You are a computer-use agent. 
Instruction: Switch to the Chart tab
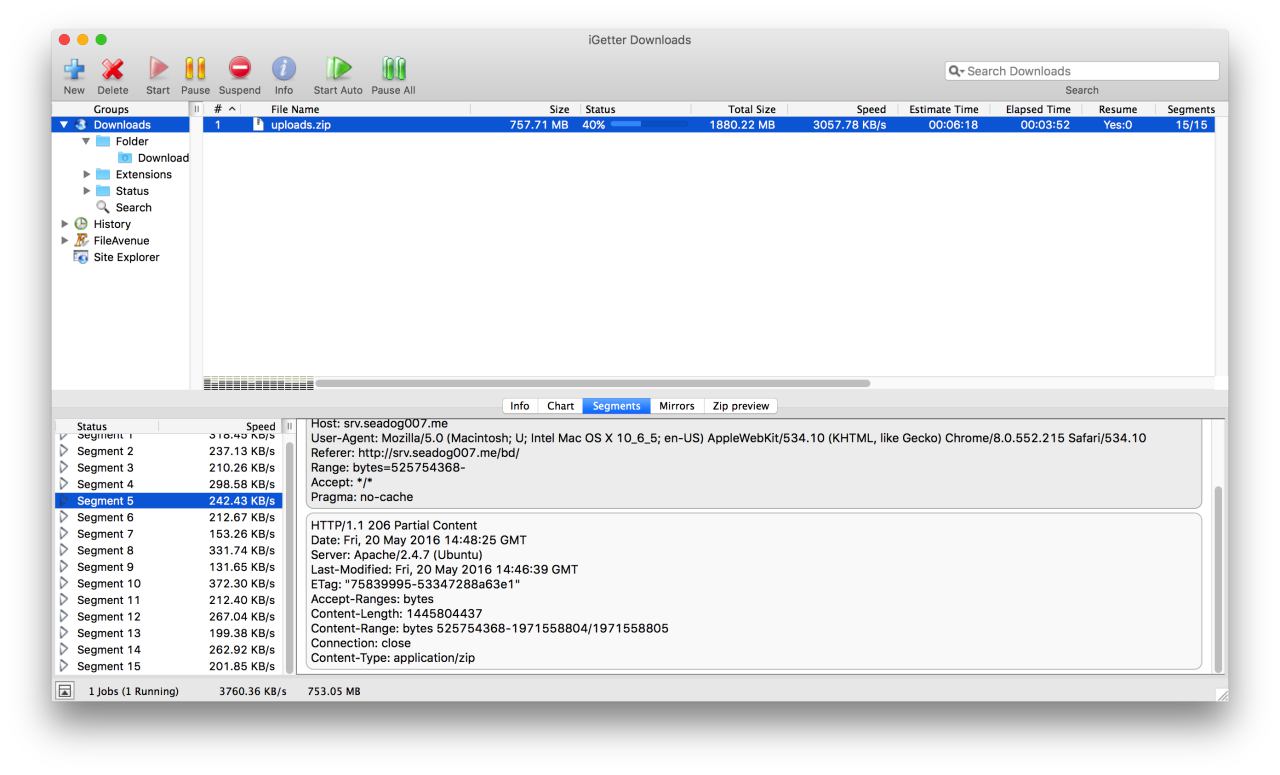[560, 406]
